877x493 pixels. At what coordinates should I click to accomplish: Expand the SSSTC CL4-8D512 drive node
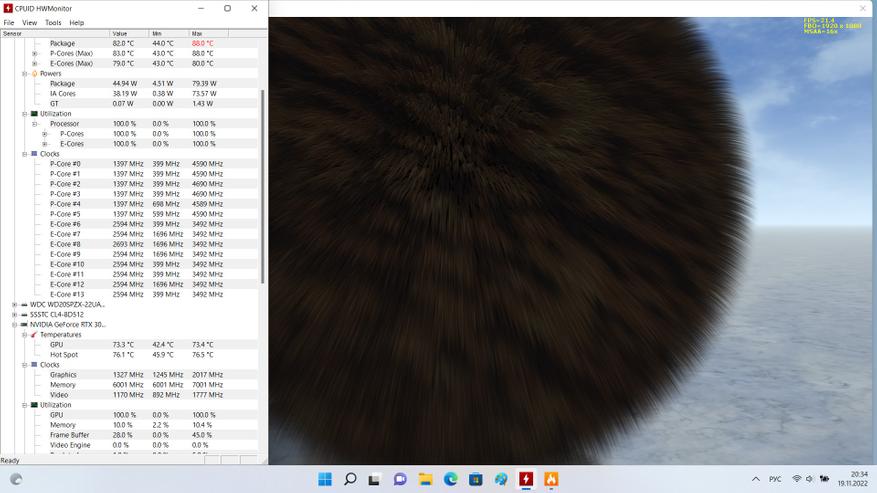[x=15, y=315]
